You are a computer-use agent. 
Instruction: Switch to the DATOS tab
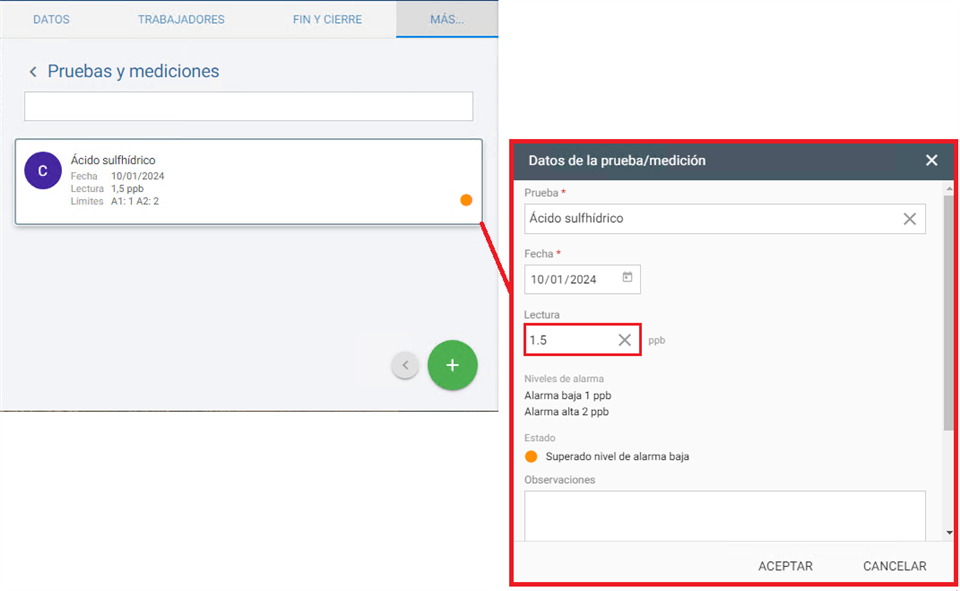[x=52, y=19]
